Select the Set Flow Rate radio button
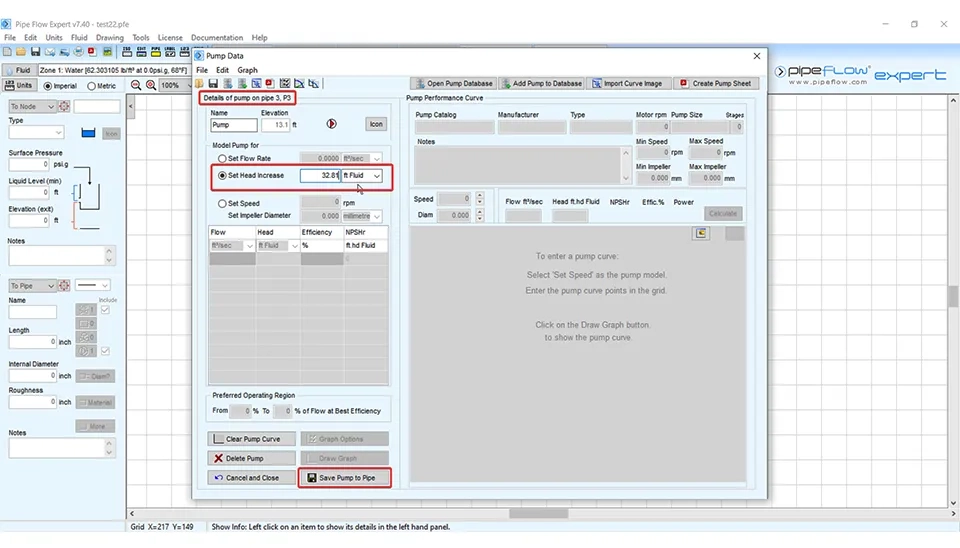The width and height of the screenshot is (960, 548). coord(222,158)
